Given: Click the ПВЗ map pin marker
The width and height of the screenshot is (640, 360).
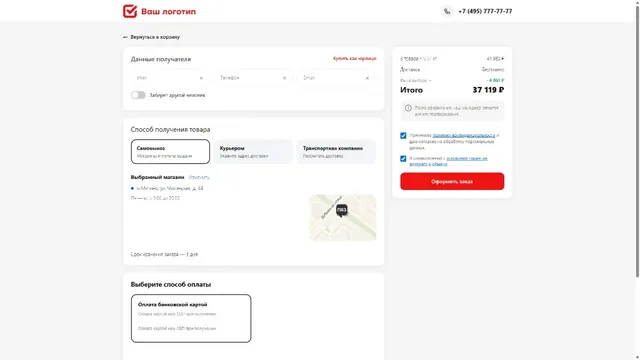Looking at the screenshot, I should (x=342, y=210).
